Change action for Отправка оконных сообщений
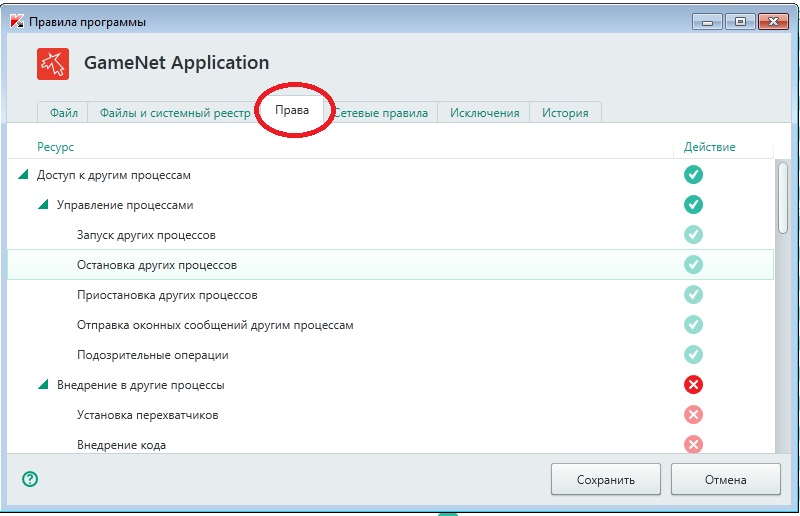800x516 pixels. pos(693,325)
